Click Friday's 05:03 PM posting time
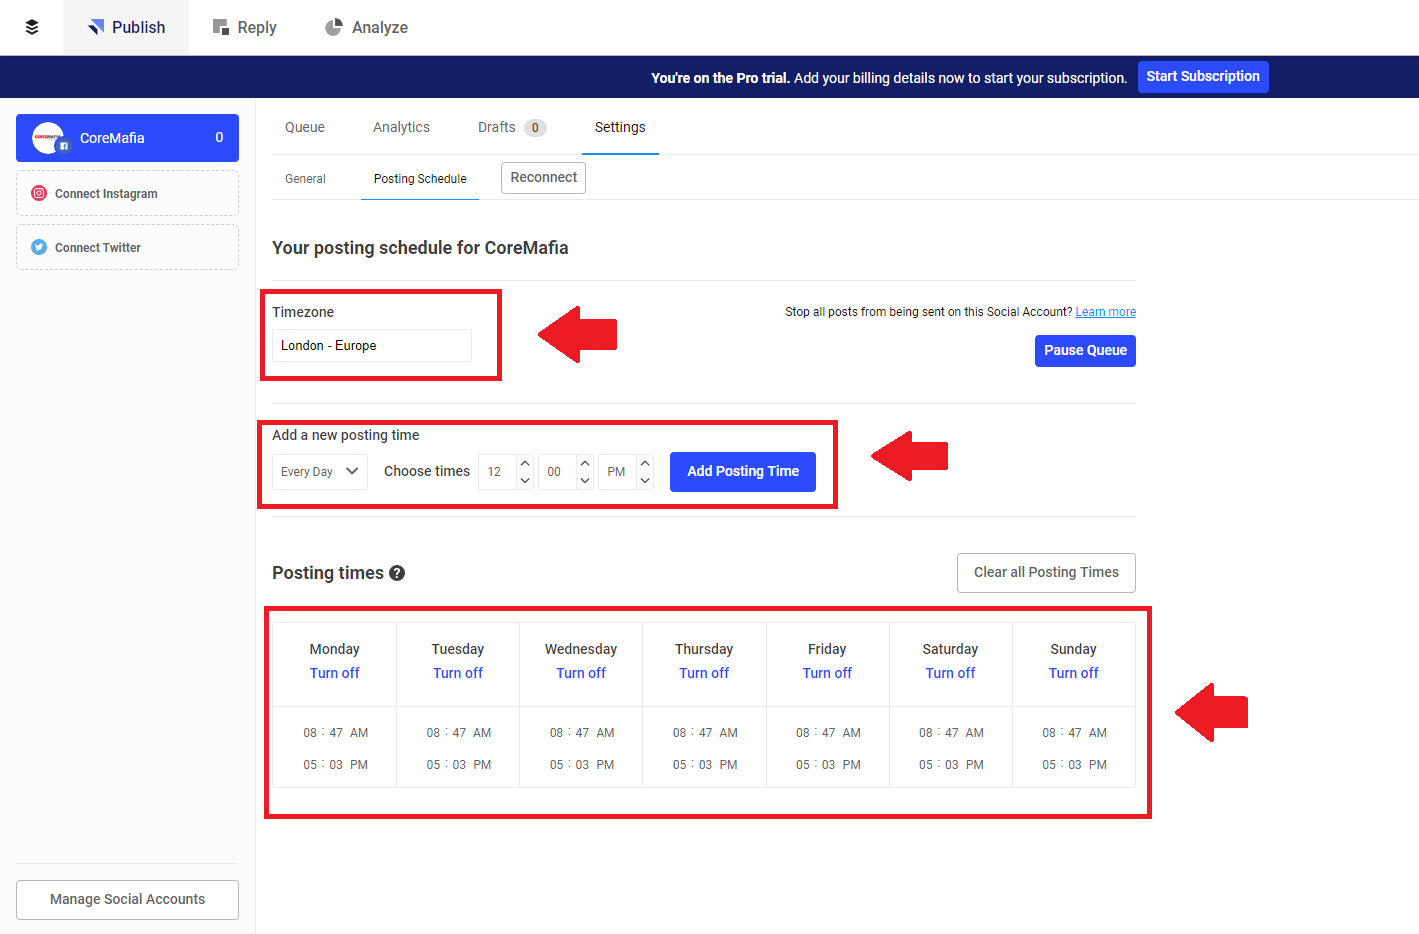 point(828,765)
